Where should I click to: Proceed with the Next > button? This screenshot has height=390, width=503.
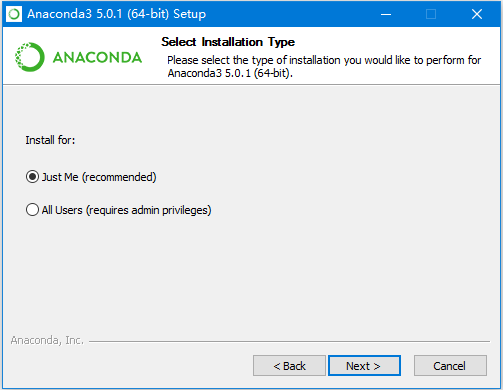click(x=364, y=366)
